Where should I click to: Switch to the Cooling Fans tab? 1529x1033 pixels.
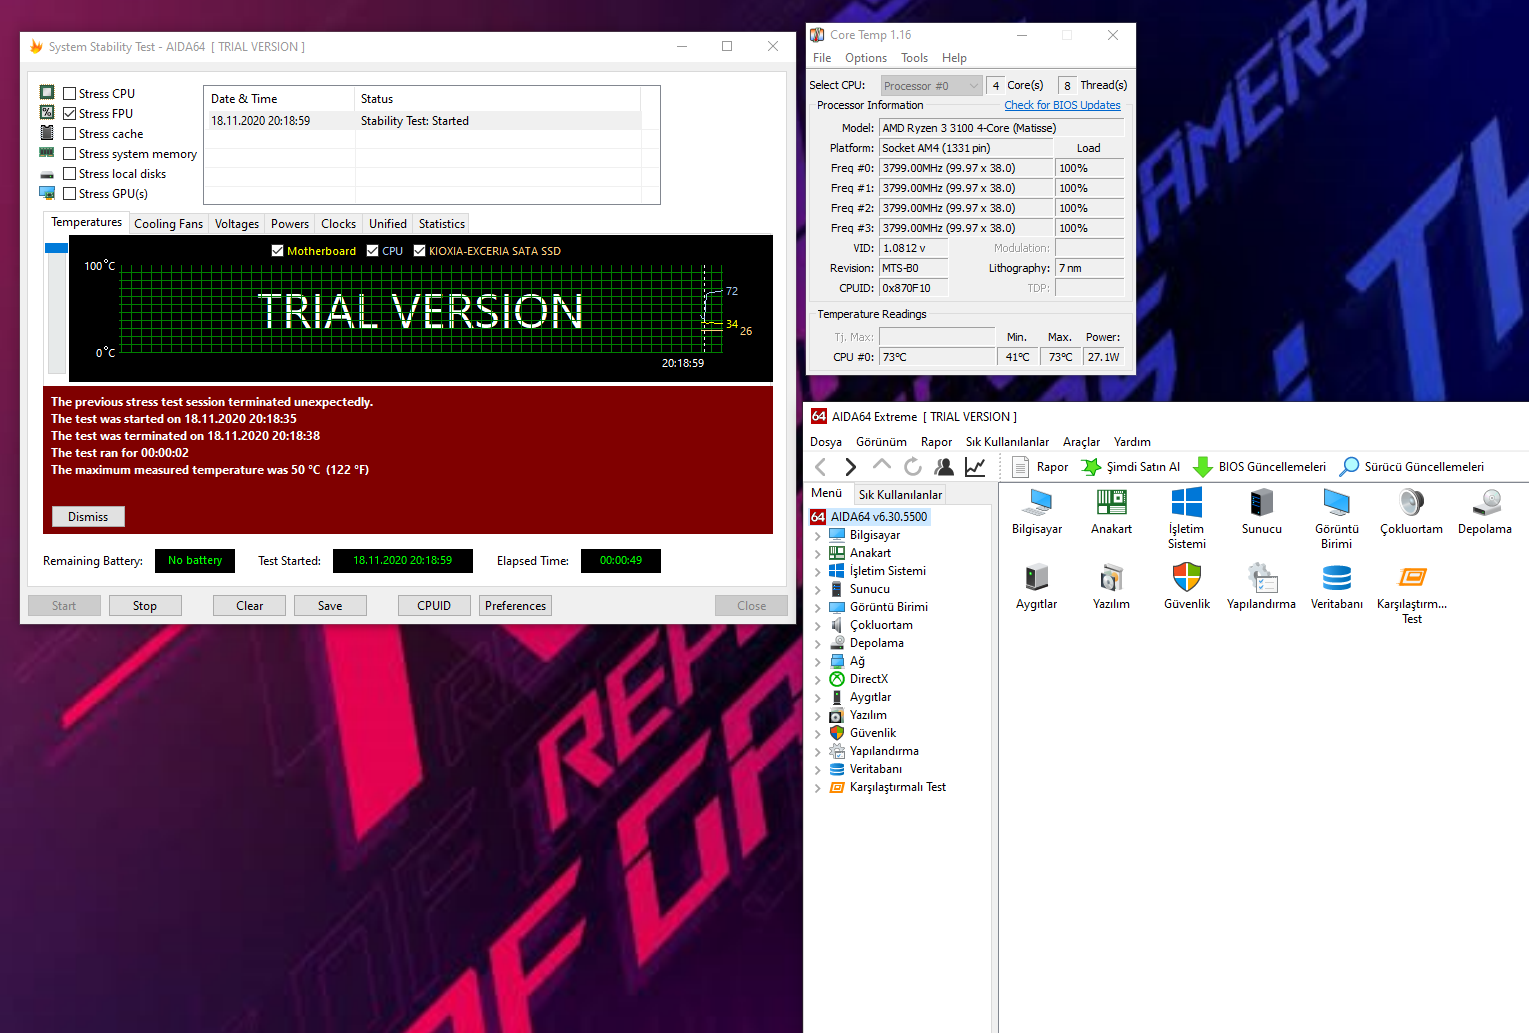(x=168, y=224)
